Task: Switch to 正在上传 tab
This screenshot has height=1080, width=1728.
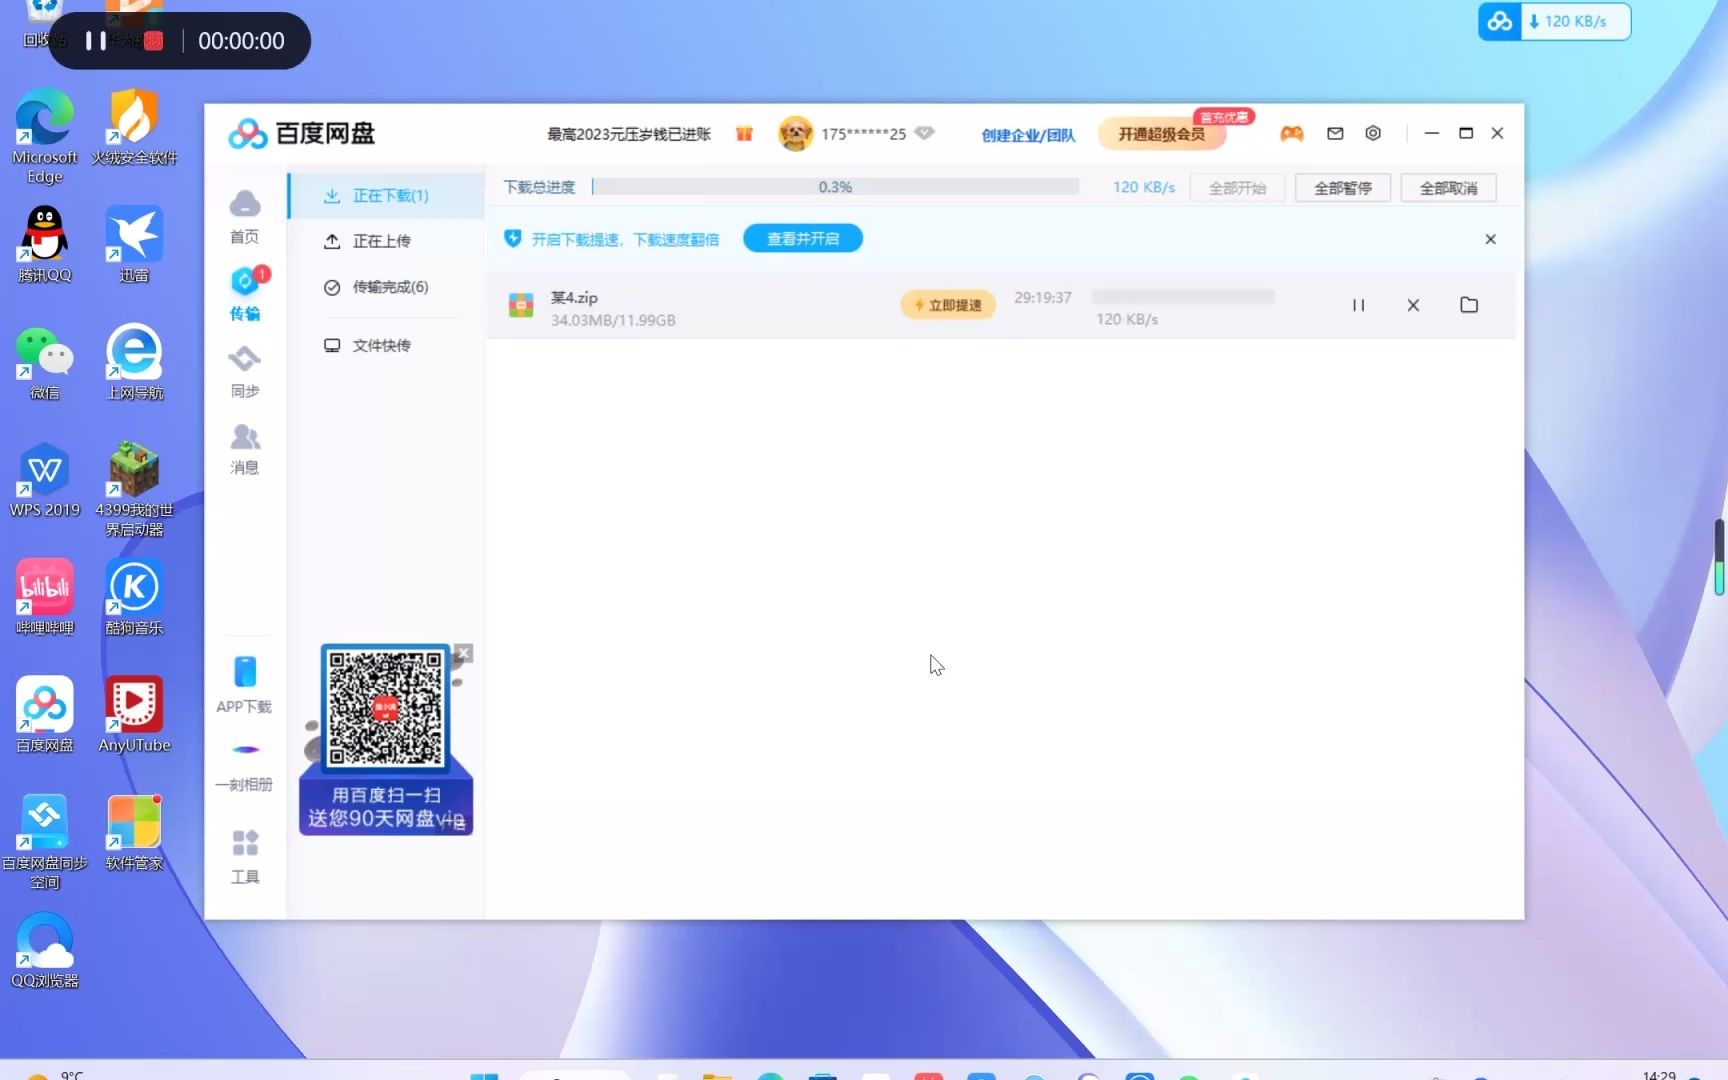Action: coord(385,241)
